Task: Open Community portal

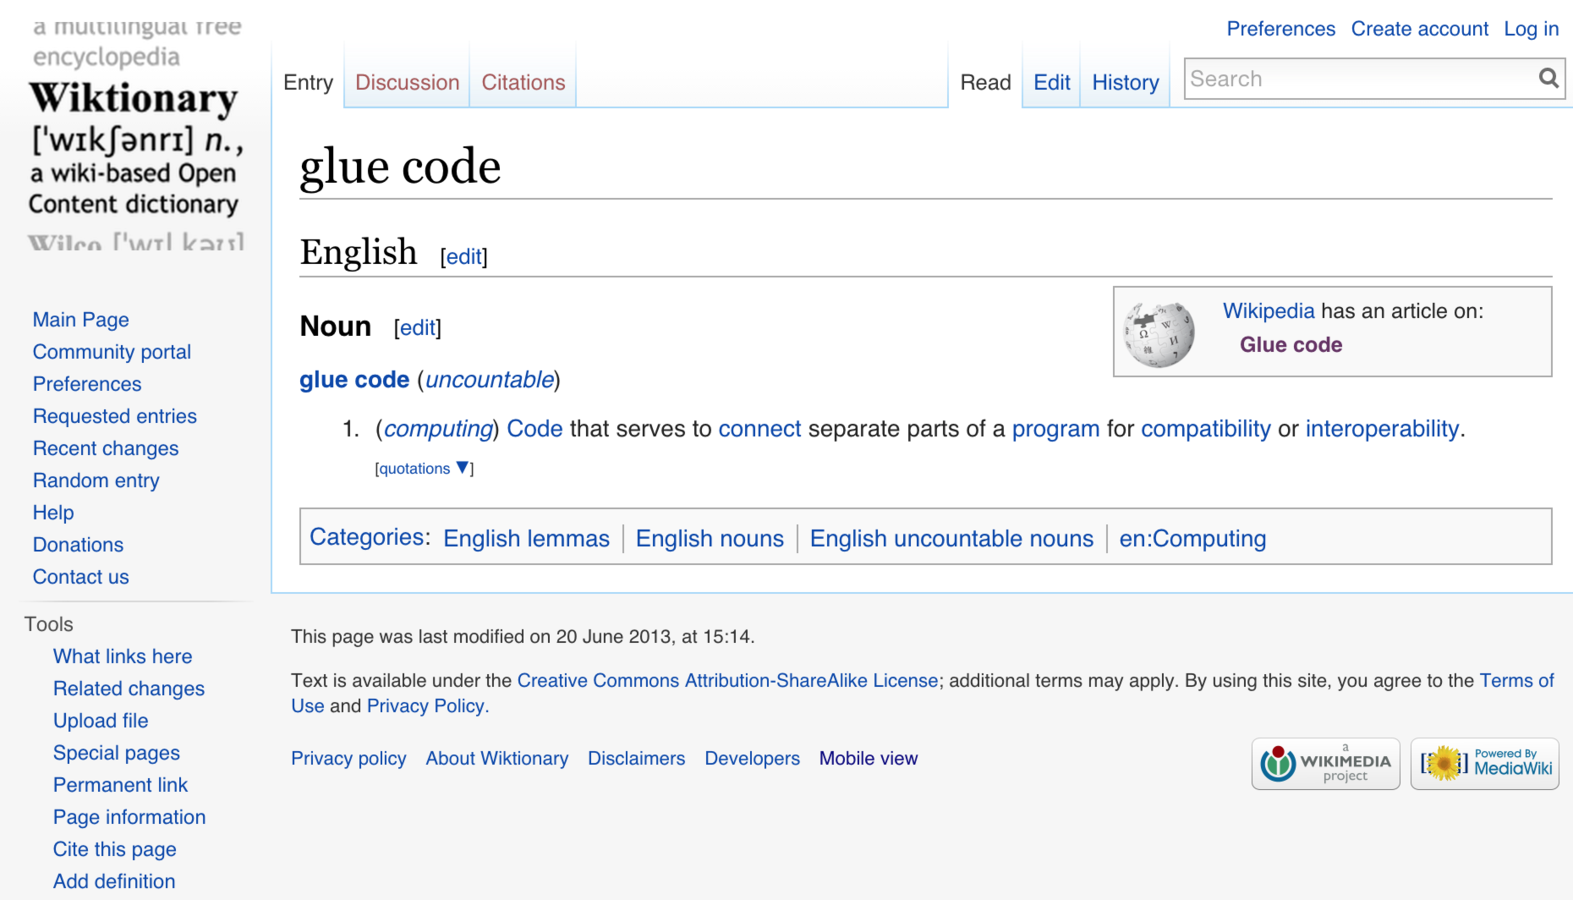Action: click(112, 352)
